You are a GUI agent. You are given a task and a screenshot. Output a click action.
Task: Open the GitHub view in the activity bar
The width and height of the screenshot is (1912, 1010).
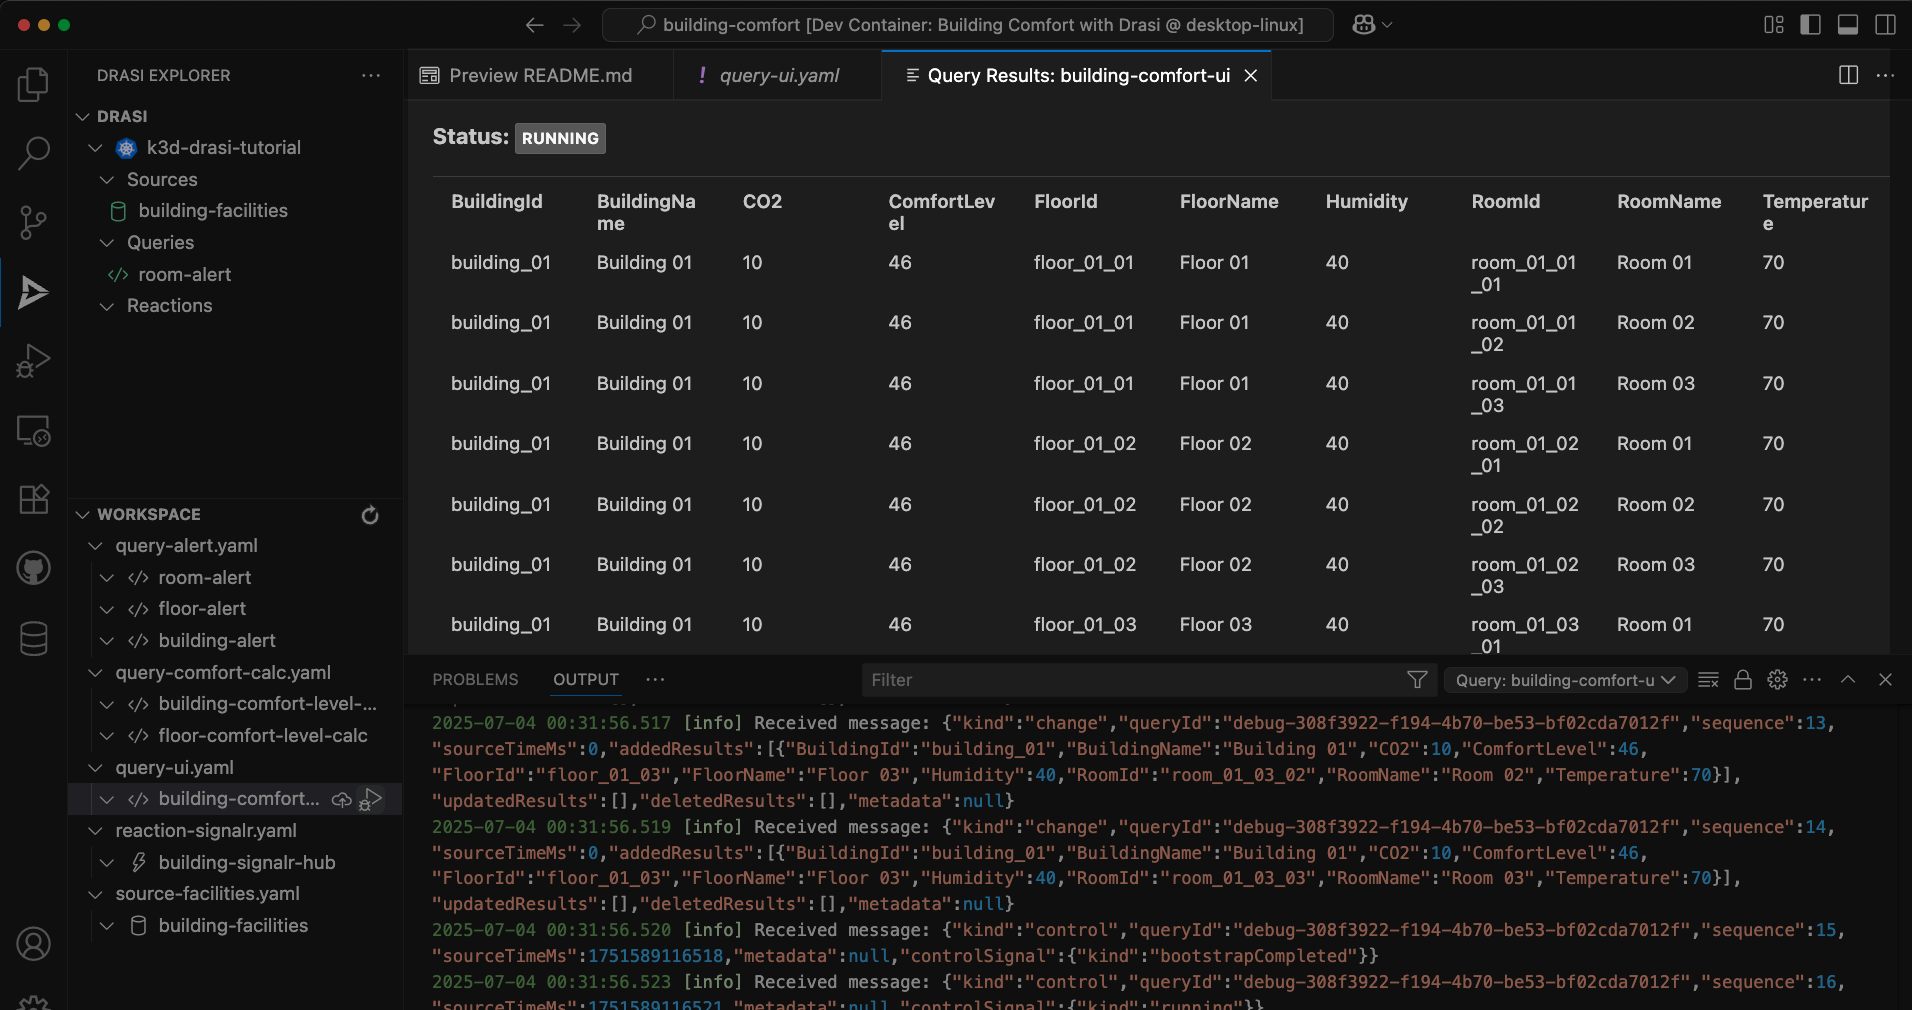tap(33, 568)
